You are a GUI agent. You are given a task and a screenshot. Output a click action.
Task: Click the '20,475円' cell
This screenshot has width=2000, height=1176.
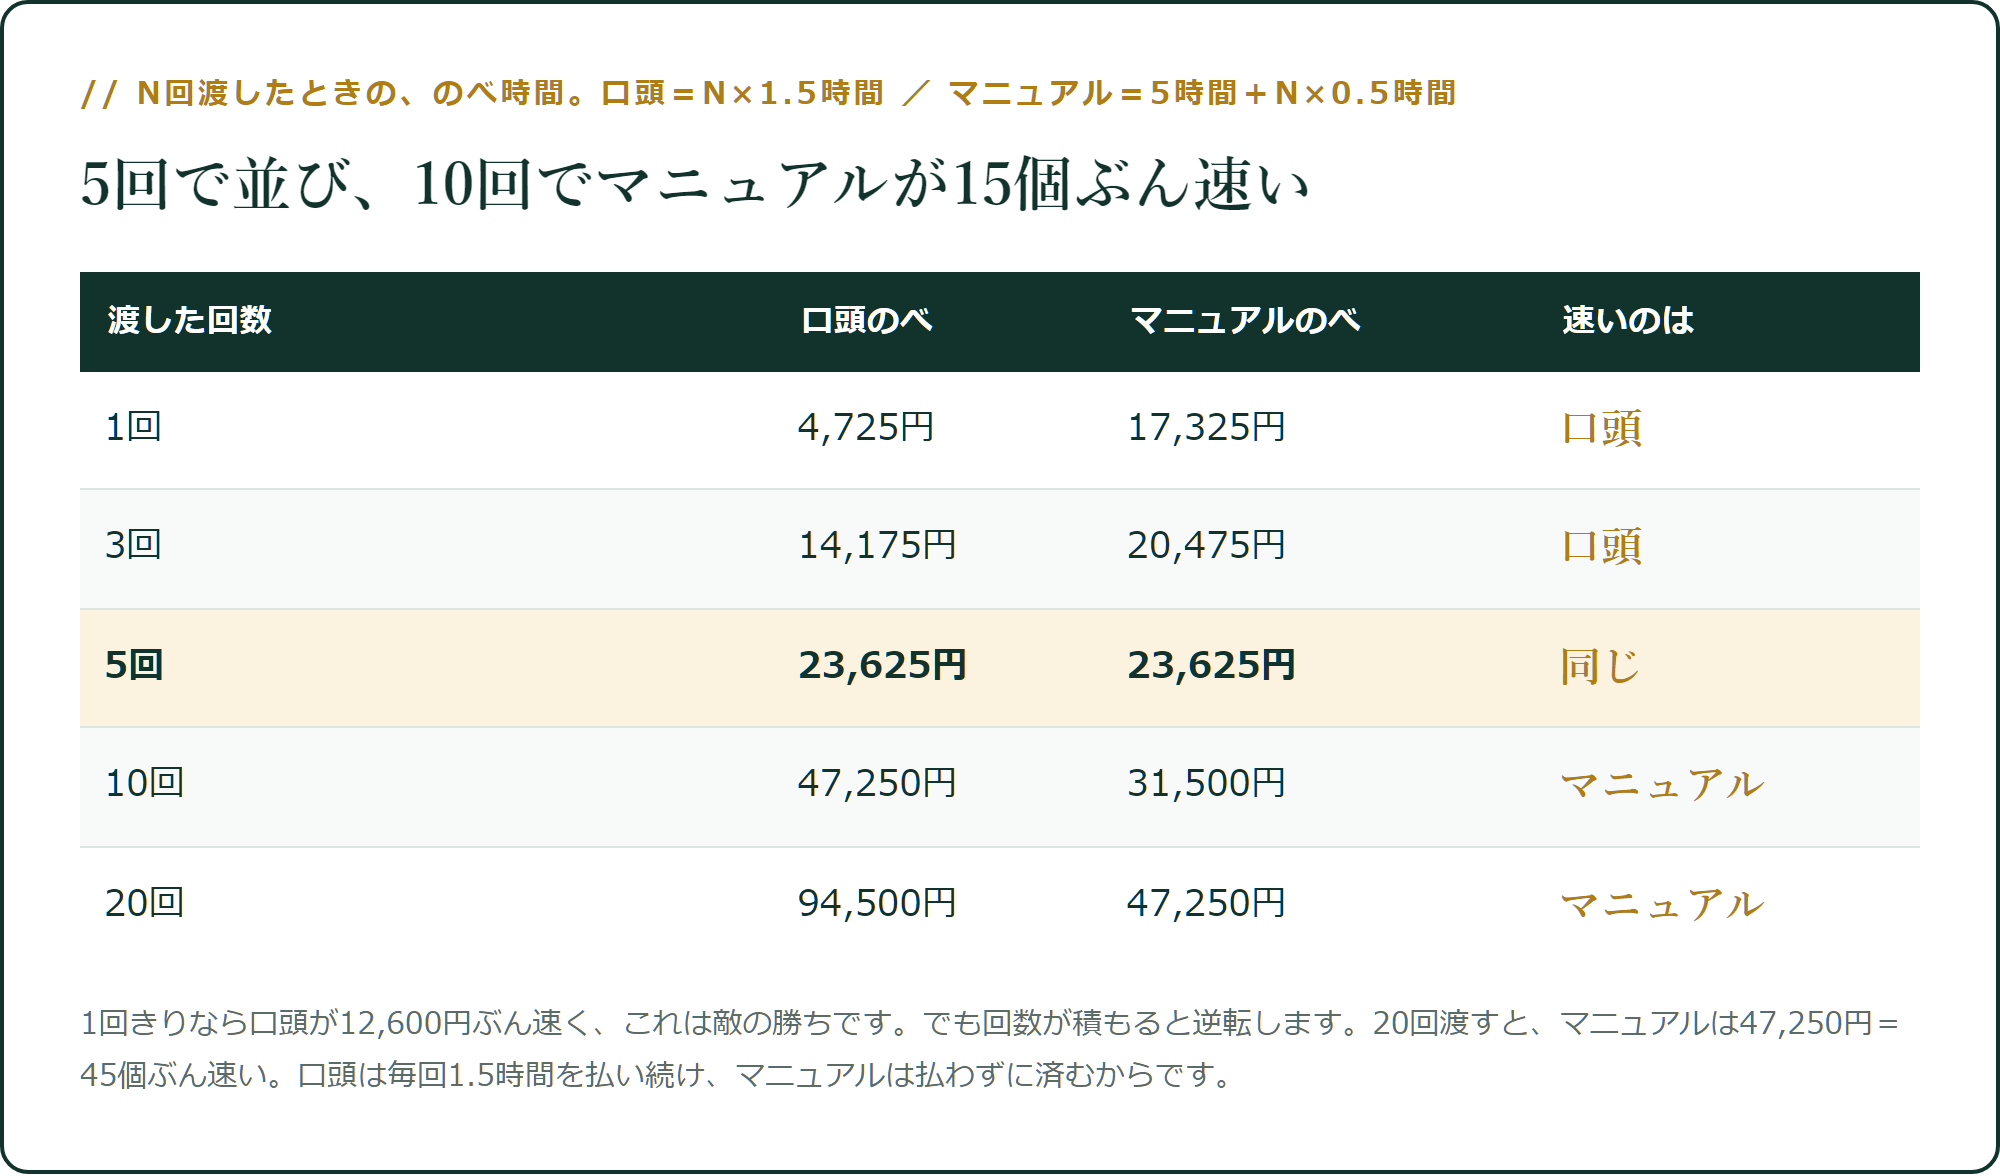coord(1206,545)
